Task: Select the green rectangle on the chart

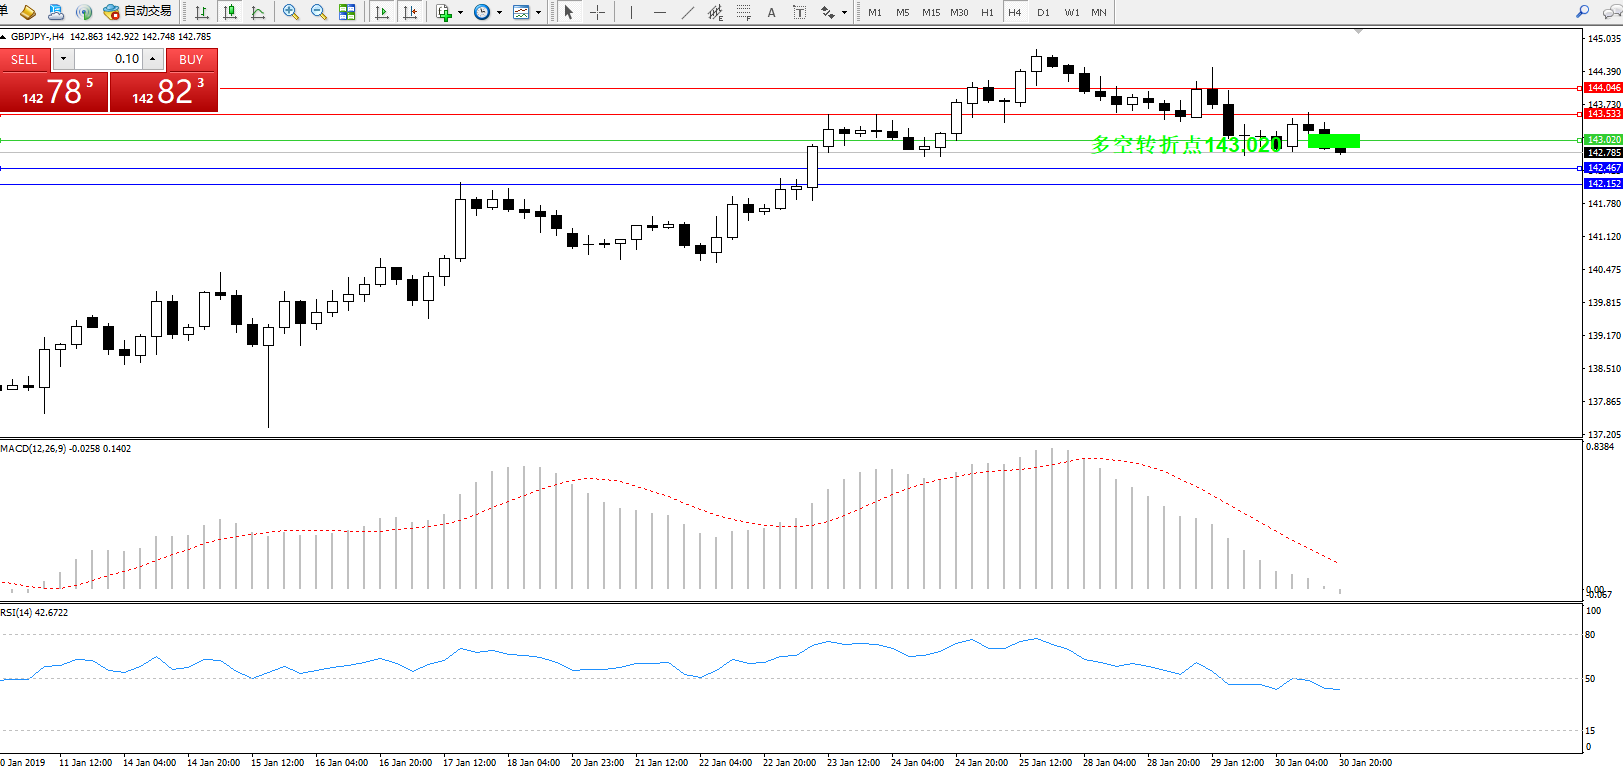Action: [x=1334, y=141]
